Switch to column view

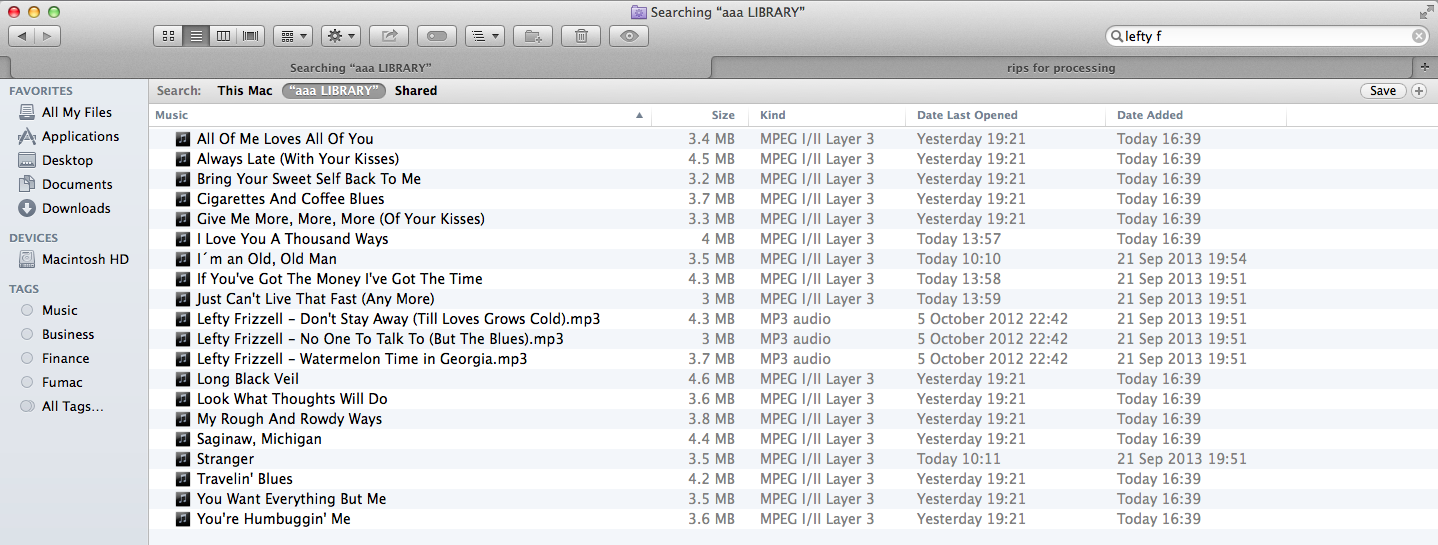223,36
